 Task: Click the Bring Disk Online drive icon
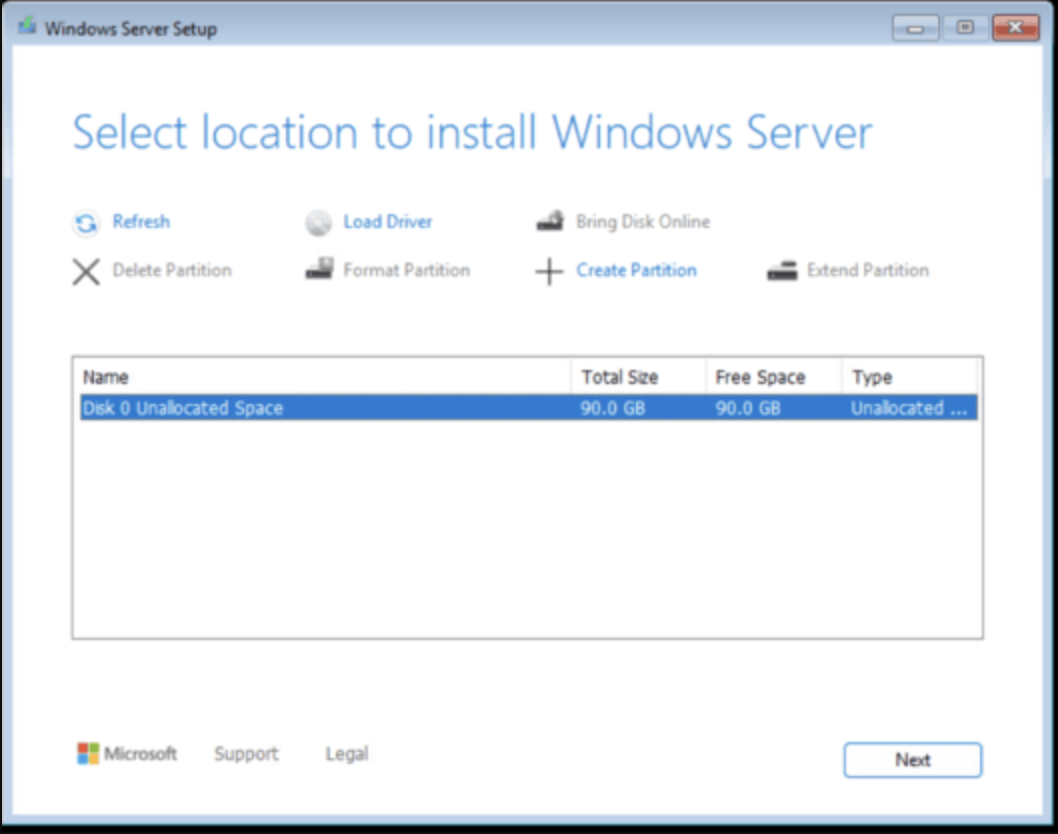coord(550,221)
